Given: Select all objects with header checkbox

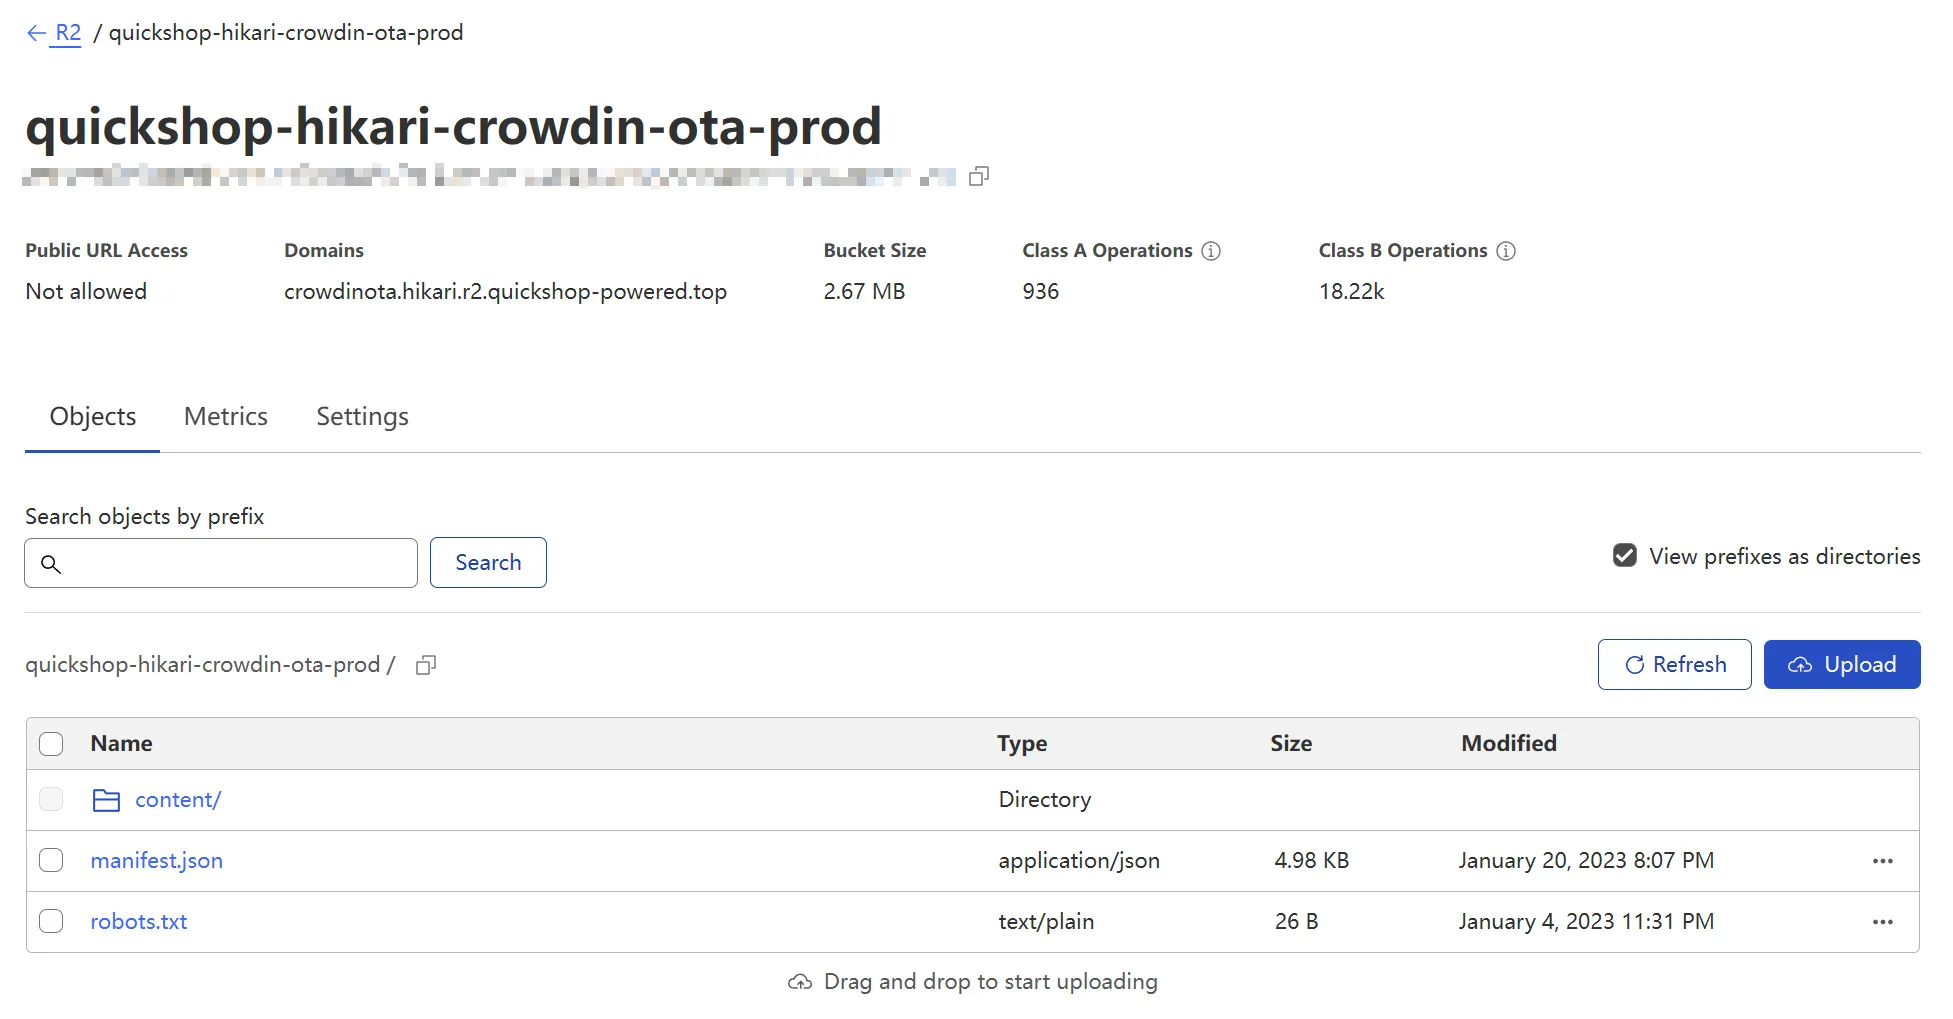Looking at the screenshot, I should coord(51,744).
